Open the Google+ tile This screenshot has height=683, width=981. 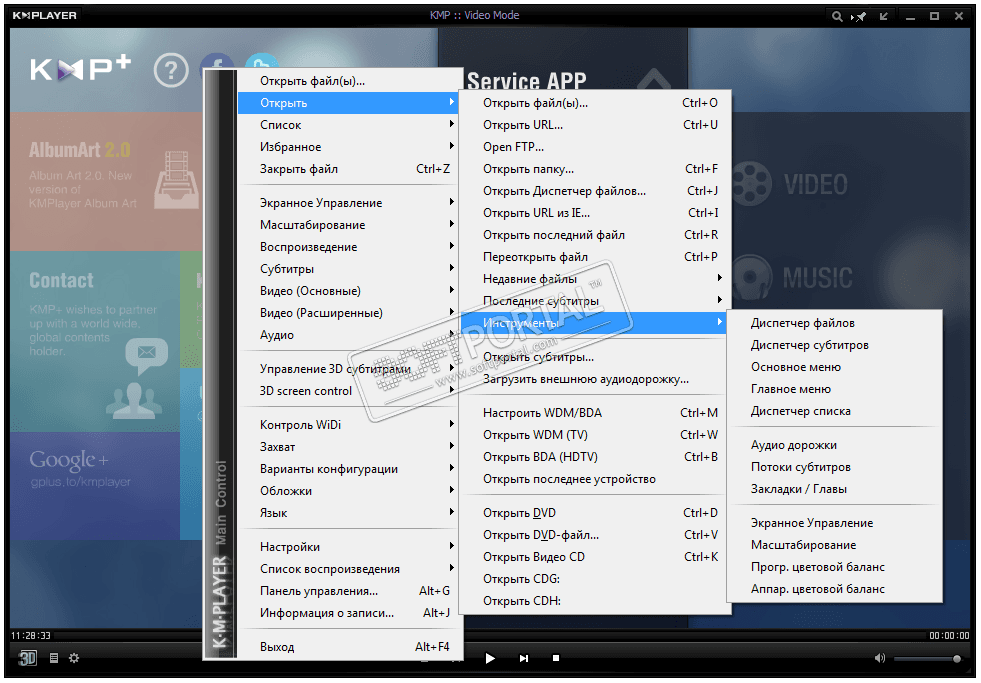pyautogui.click(x=95, y=486)
